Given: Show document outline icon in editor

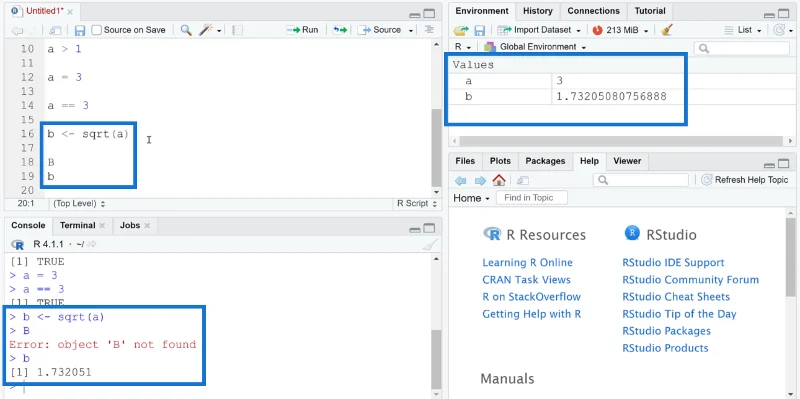Looking at the screenshot, I should coord(430,30).
